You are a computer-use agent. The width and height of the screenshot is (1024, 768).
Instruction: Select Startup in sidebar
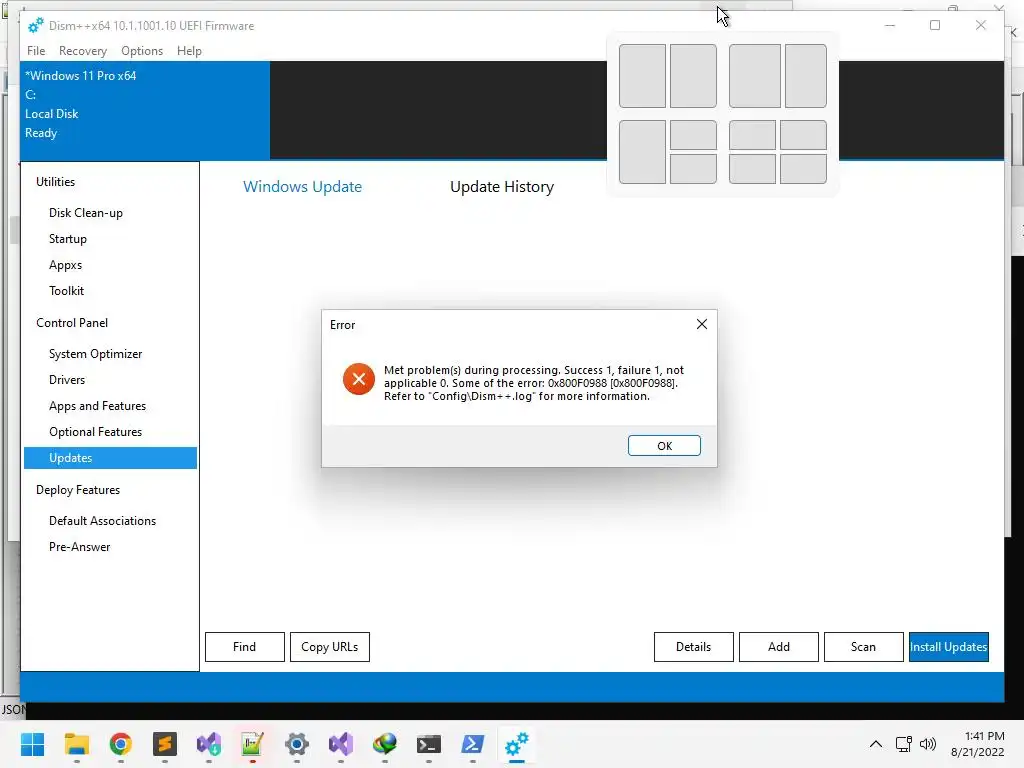point(68,239)
